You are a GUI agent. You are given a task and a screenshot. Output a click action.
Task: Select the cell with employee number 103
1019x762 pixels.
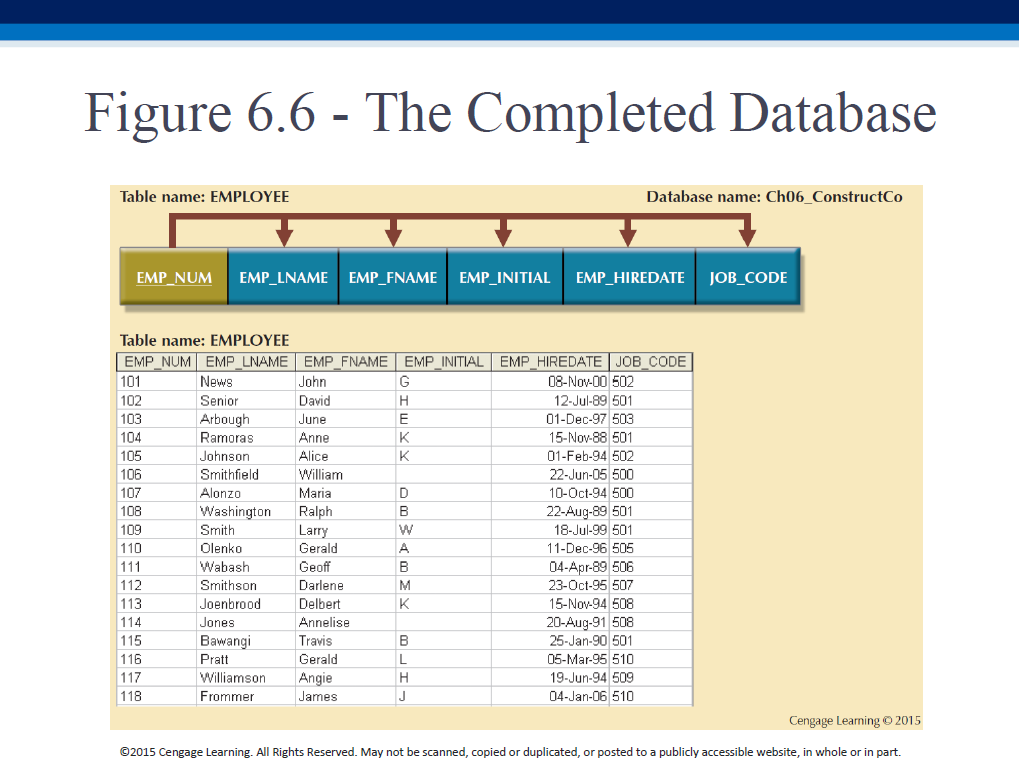pos(157,418)
